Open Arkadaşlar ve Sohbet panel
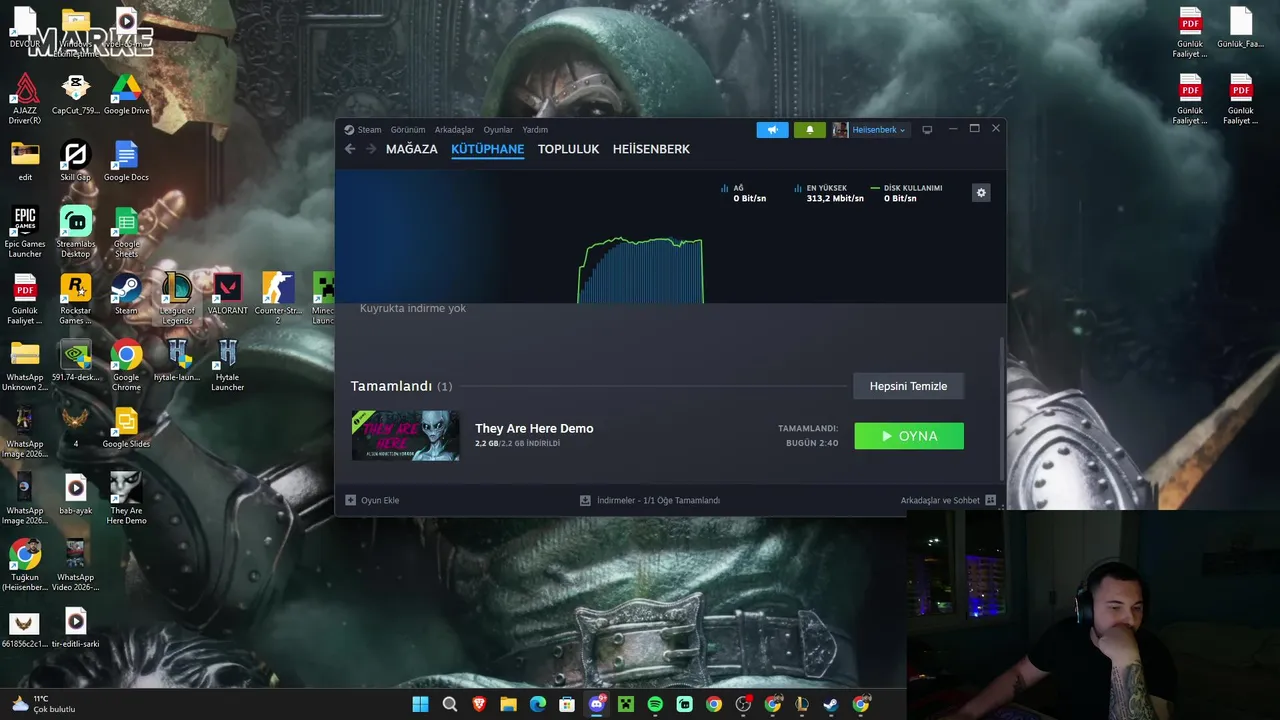This screenshot has width=1280, height=720. point(948,500)
